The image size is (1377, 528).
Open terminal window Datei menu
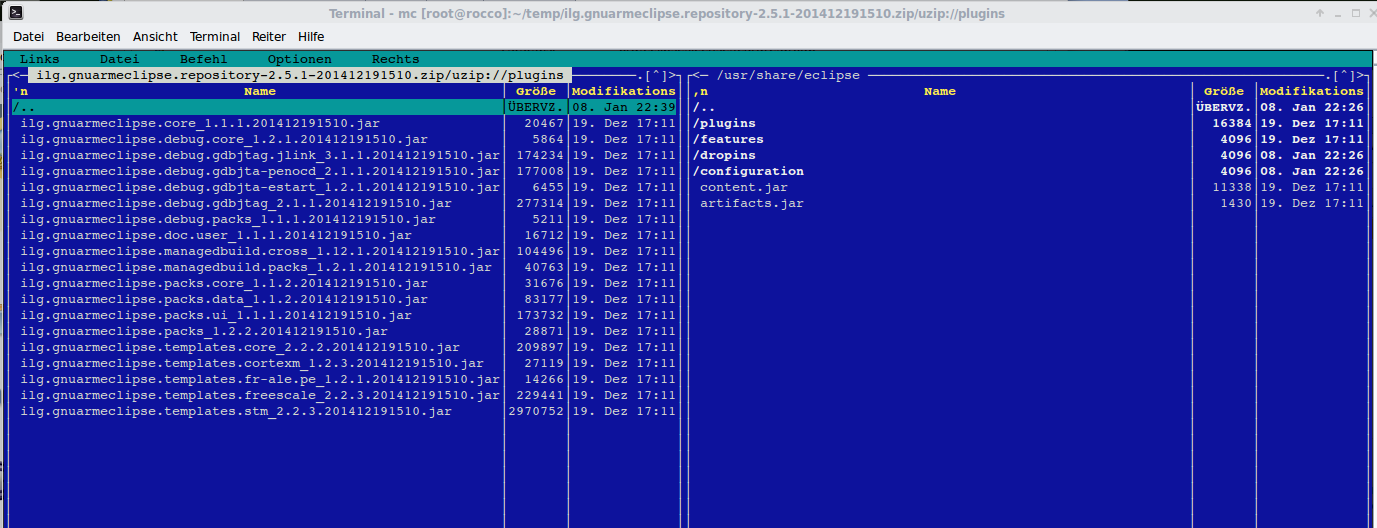point(28,36)
